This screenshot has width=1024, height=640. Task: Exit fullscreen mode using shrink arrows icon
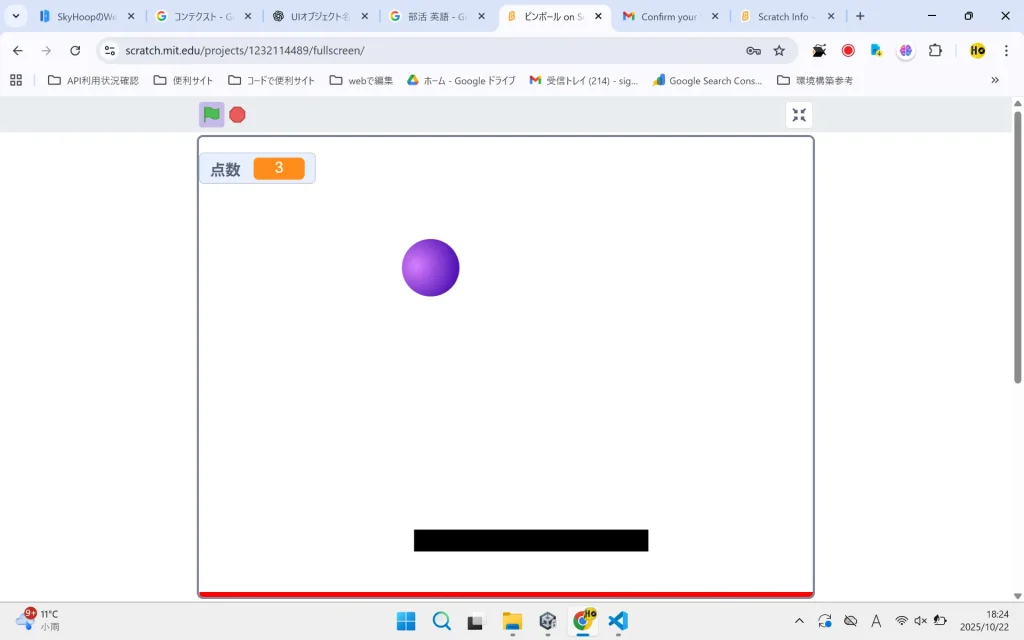click(x=799, y=115)
